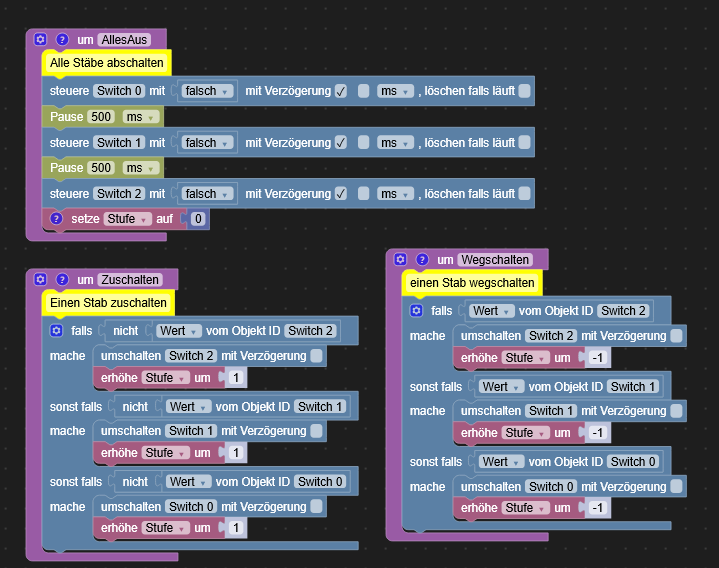Click the help icon on the setze Stufe block
The image size is (719, 568).
click(56, 218)
